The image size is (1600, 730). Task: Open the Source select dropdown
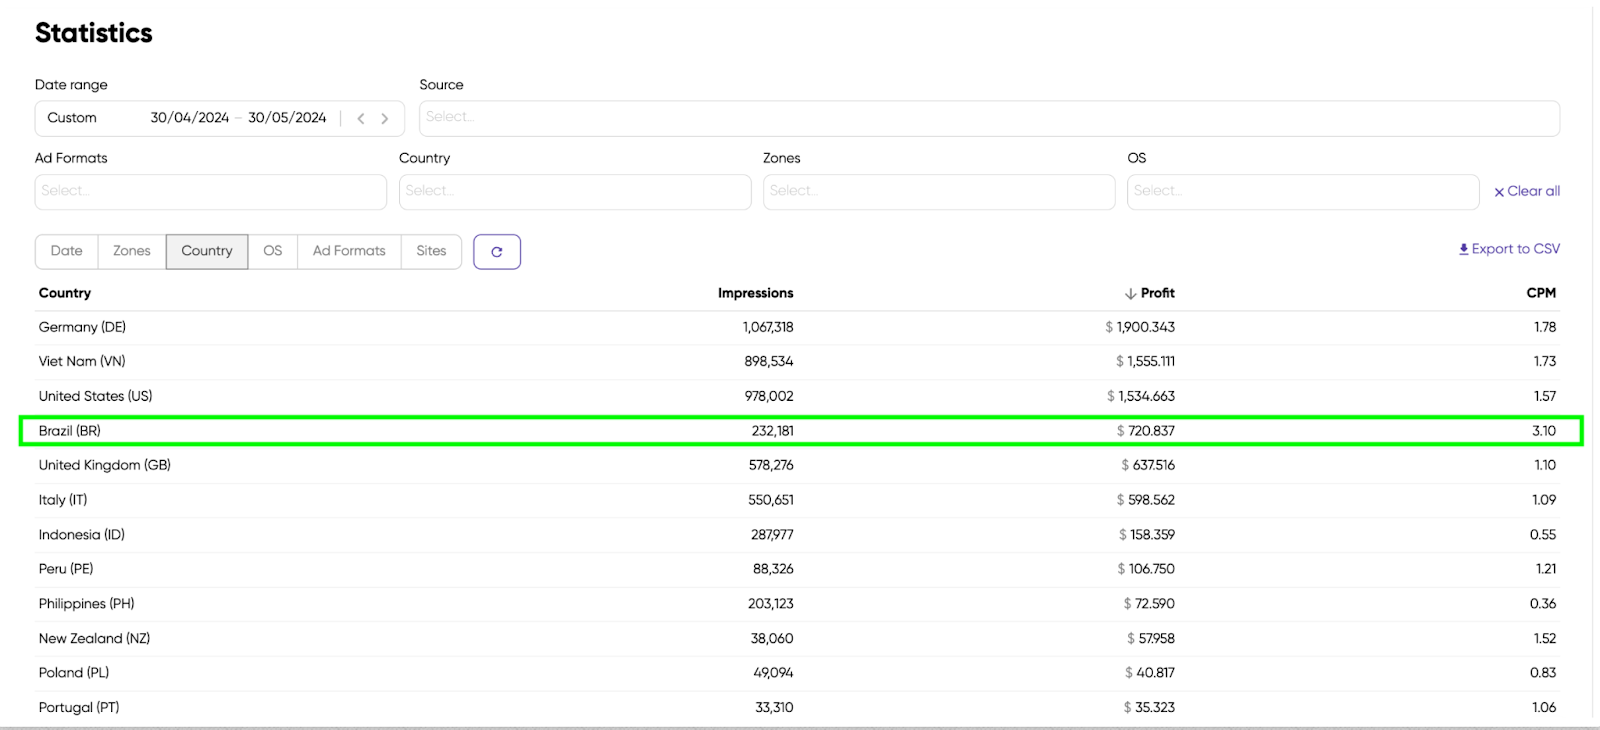point(988,118)
